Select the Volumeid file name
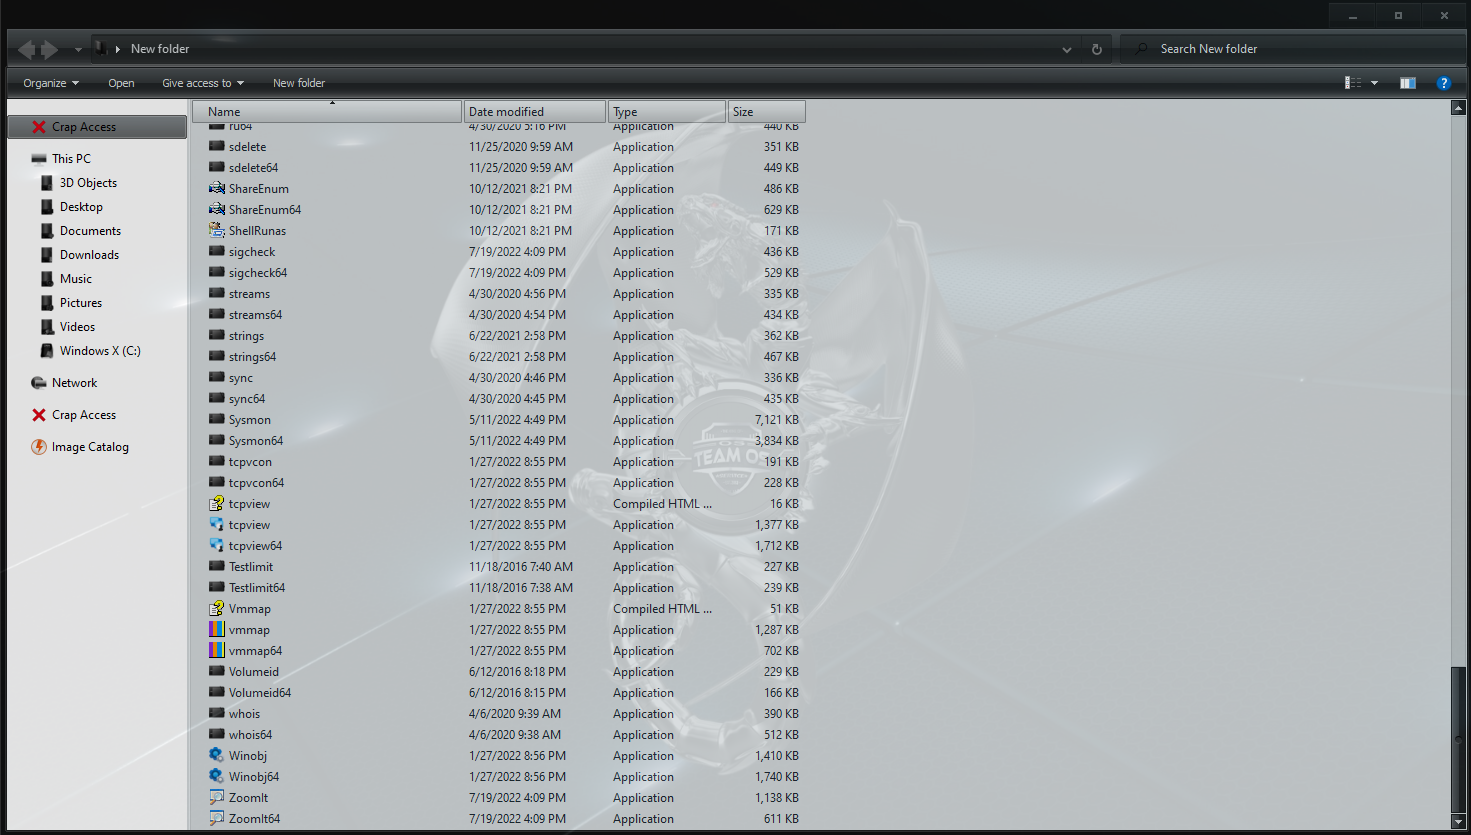Viewport: 1471px width, 835px height. pyautogui.click(x=254, y=672)
